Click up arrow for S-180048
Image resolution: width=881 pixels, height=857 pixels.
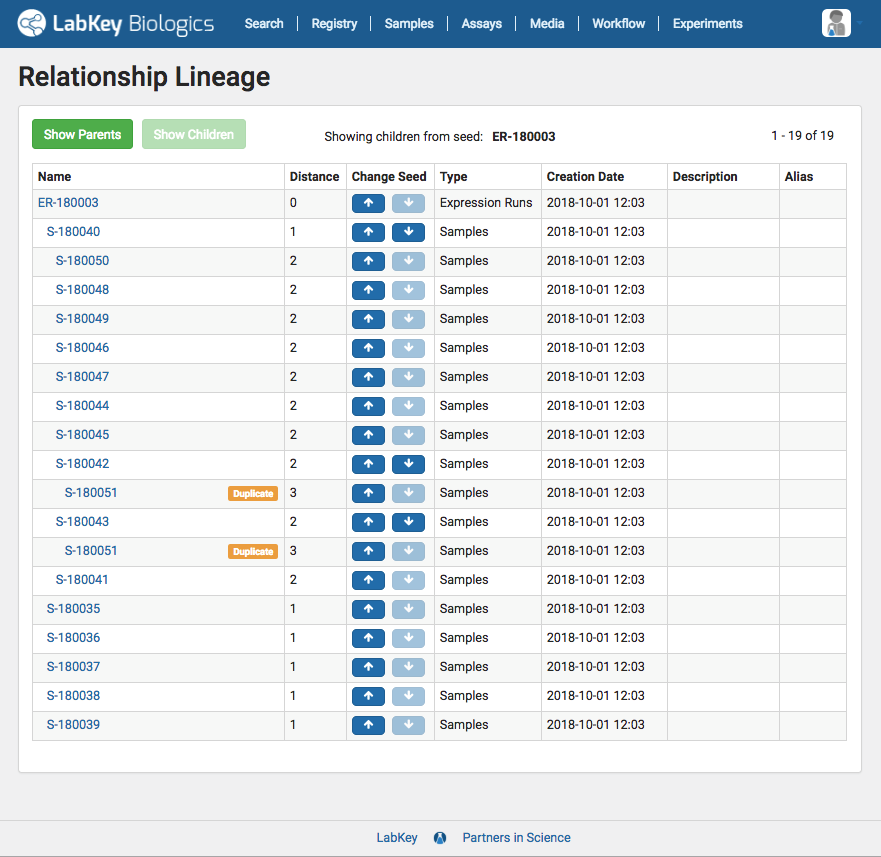point(368,290)
